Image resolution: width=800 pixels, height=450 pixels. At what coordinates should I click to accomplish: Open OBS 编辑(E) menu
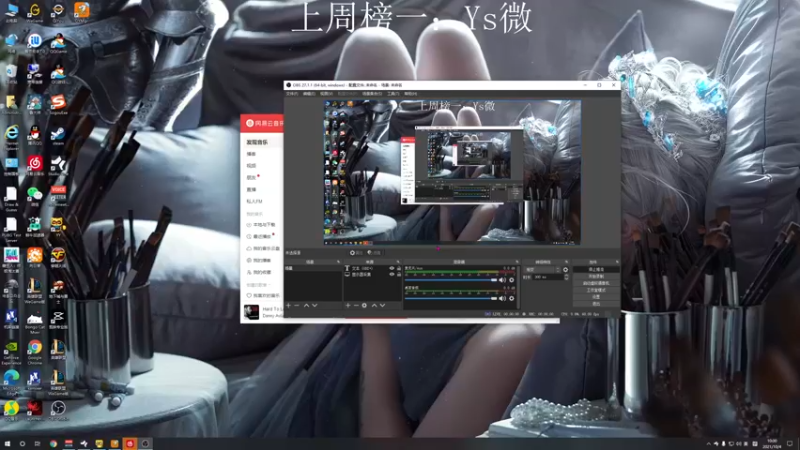pos(309,94)
